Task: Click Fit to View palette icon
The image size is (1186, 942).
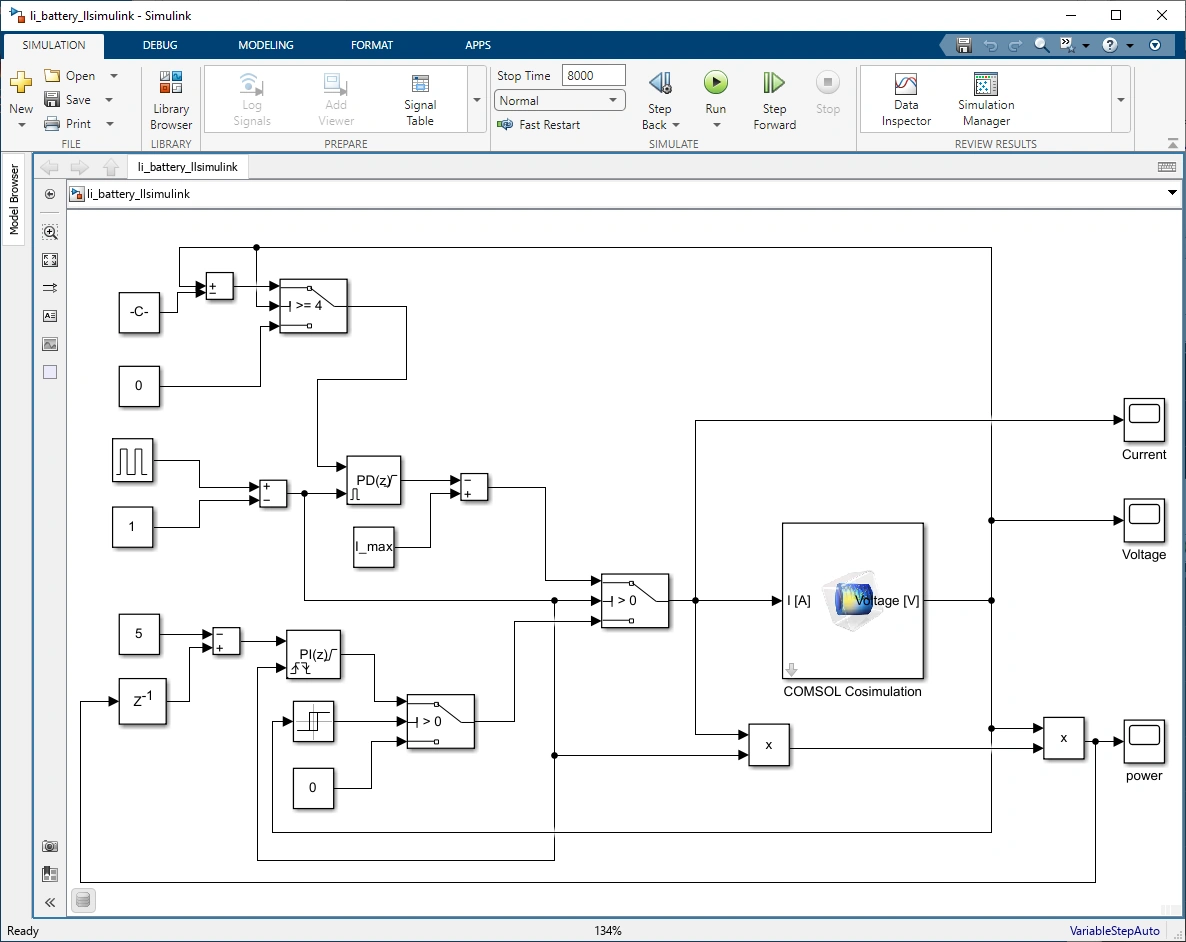Action: tap(50, 260)
